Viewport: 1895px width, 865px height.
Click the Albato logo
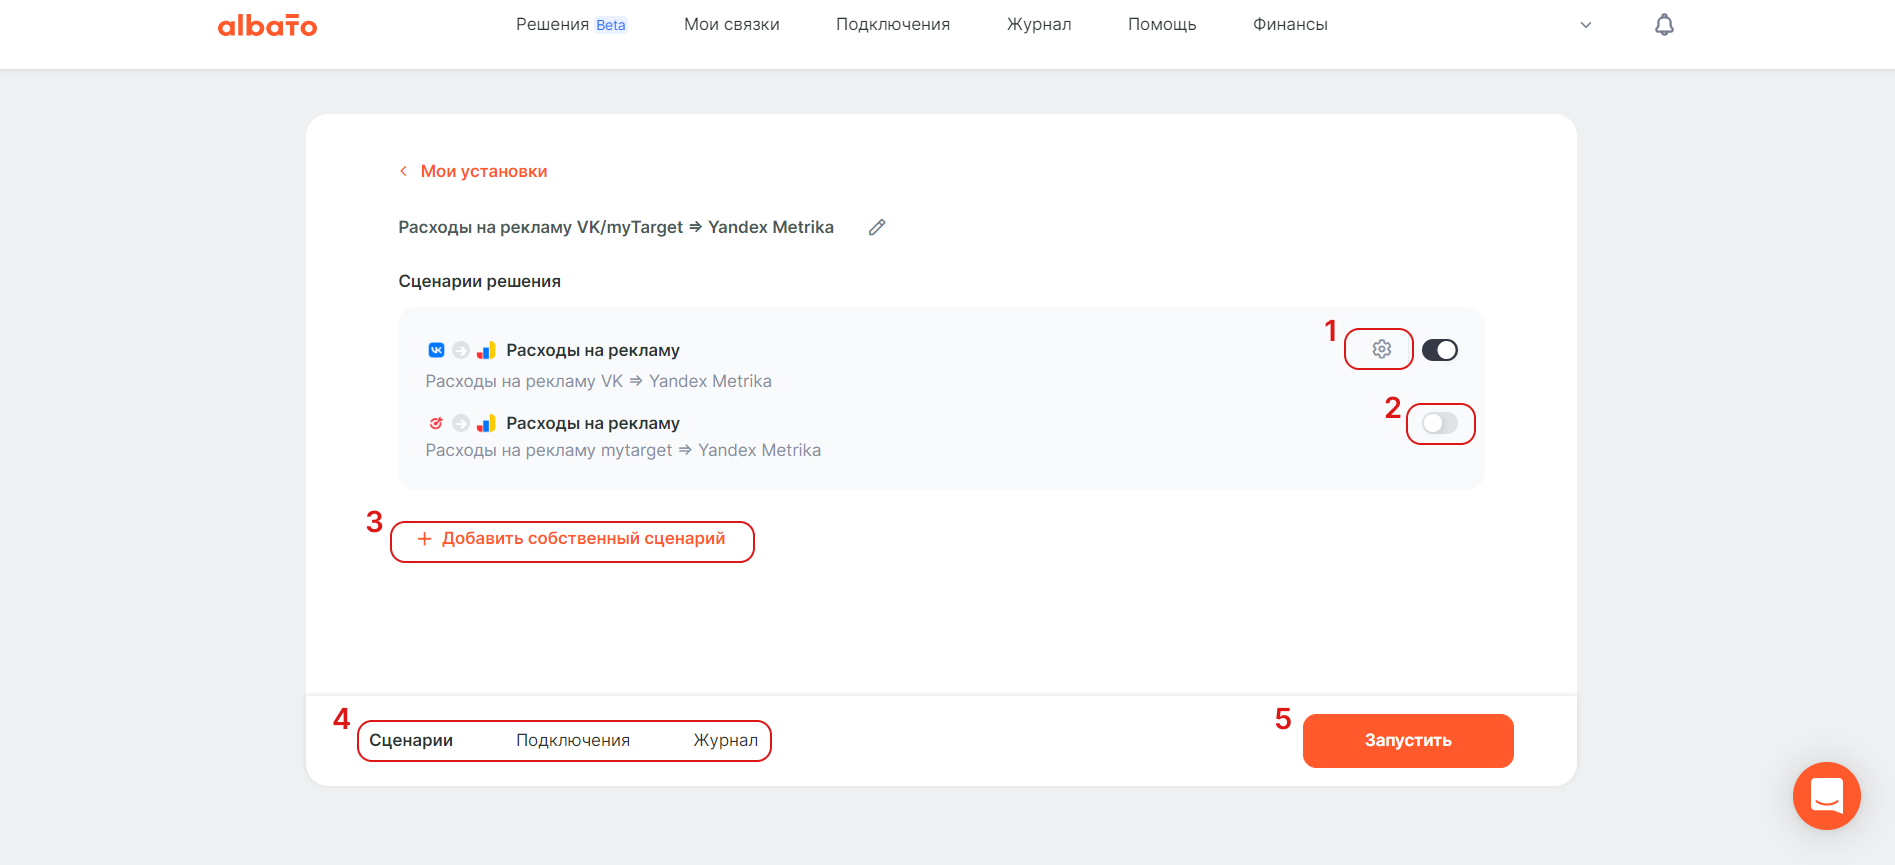[267, 25]
